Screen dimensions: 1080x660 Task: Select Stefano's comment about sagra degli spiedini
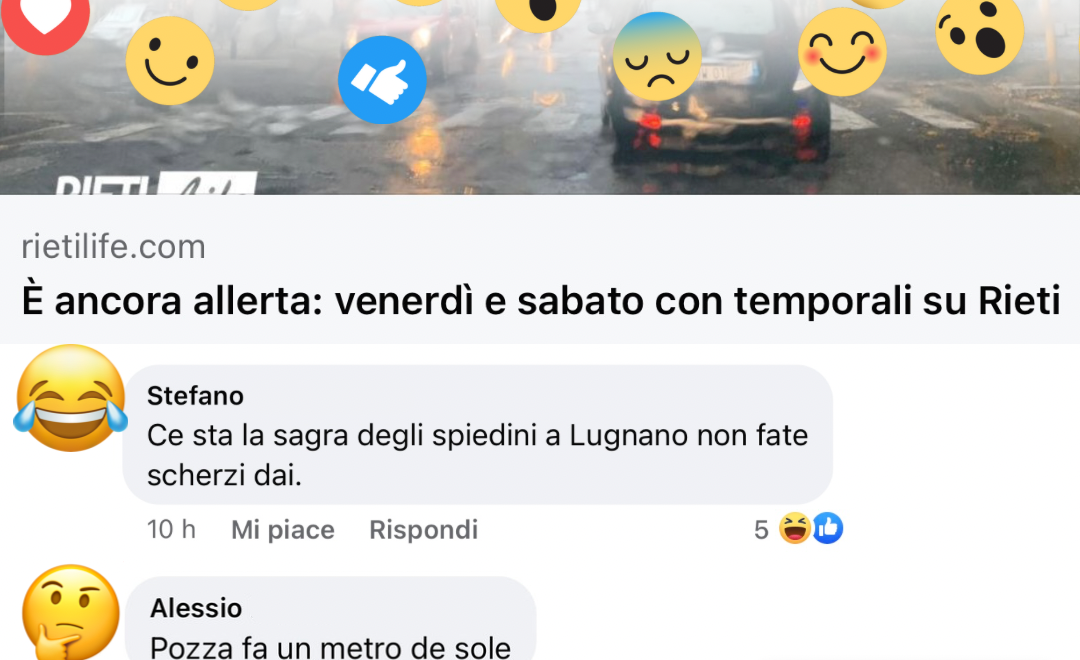(x=477, y=455)
